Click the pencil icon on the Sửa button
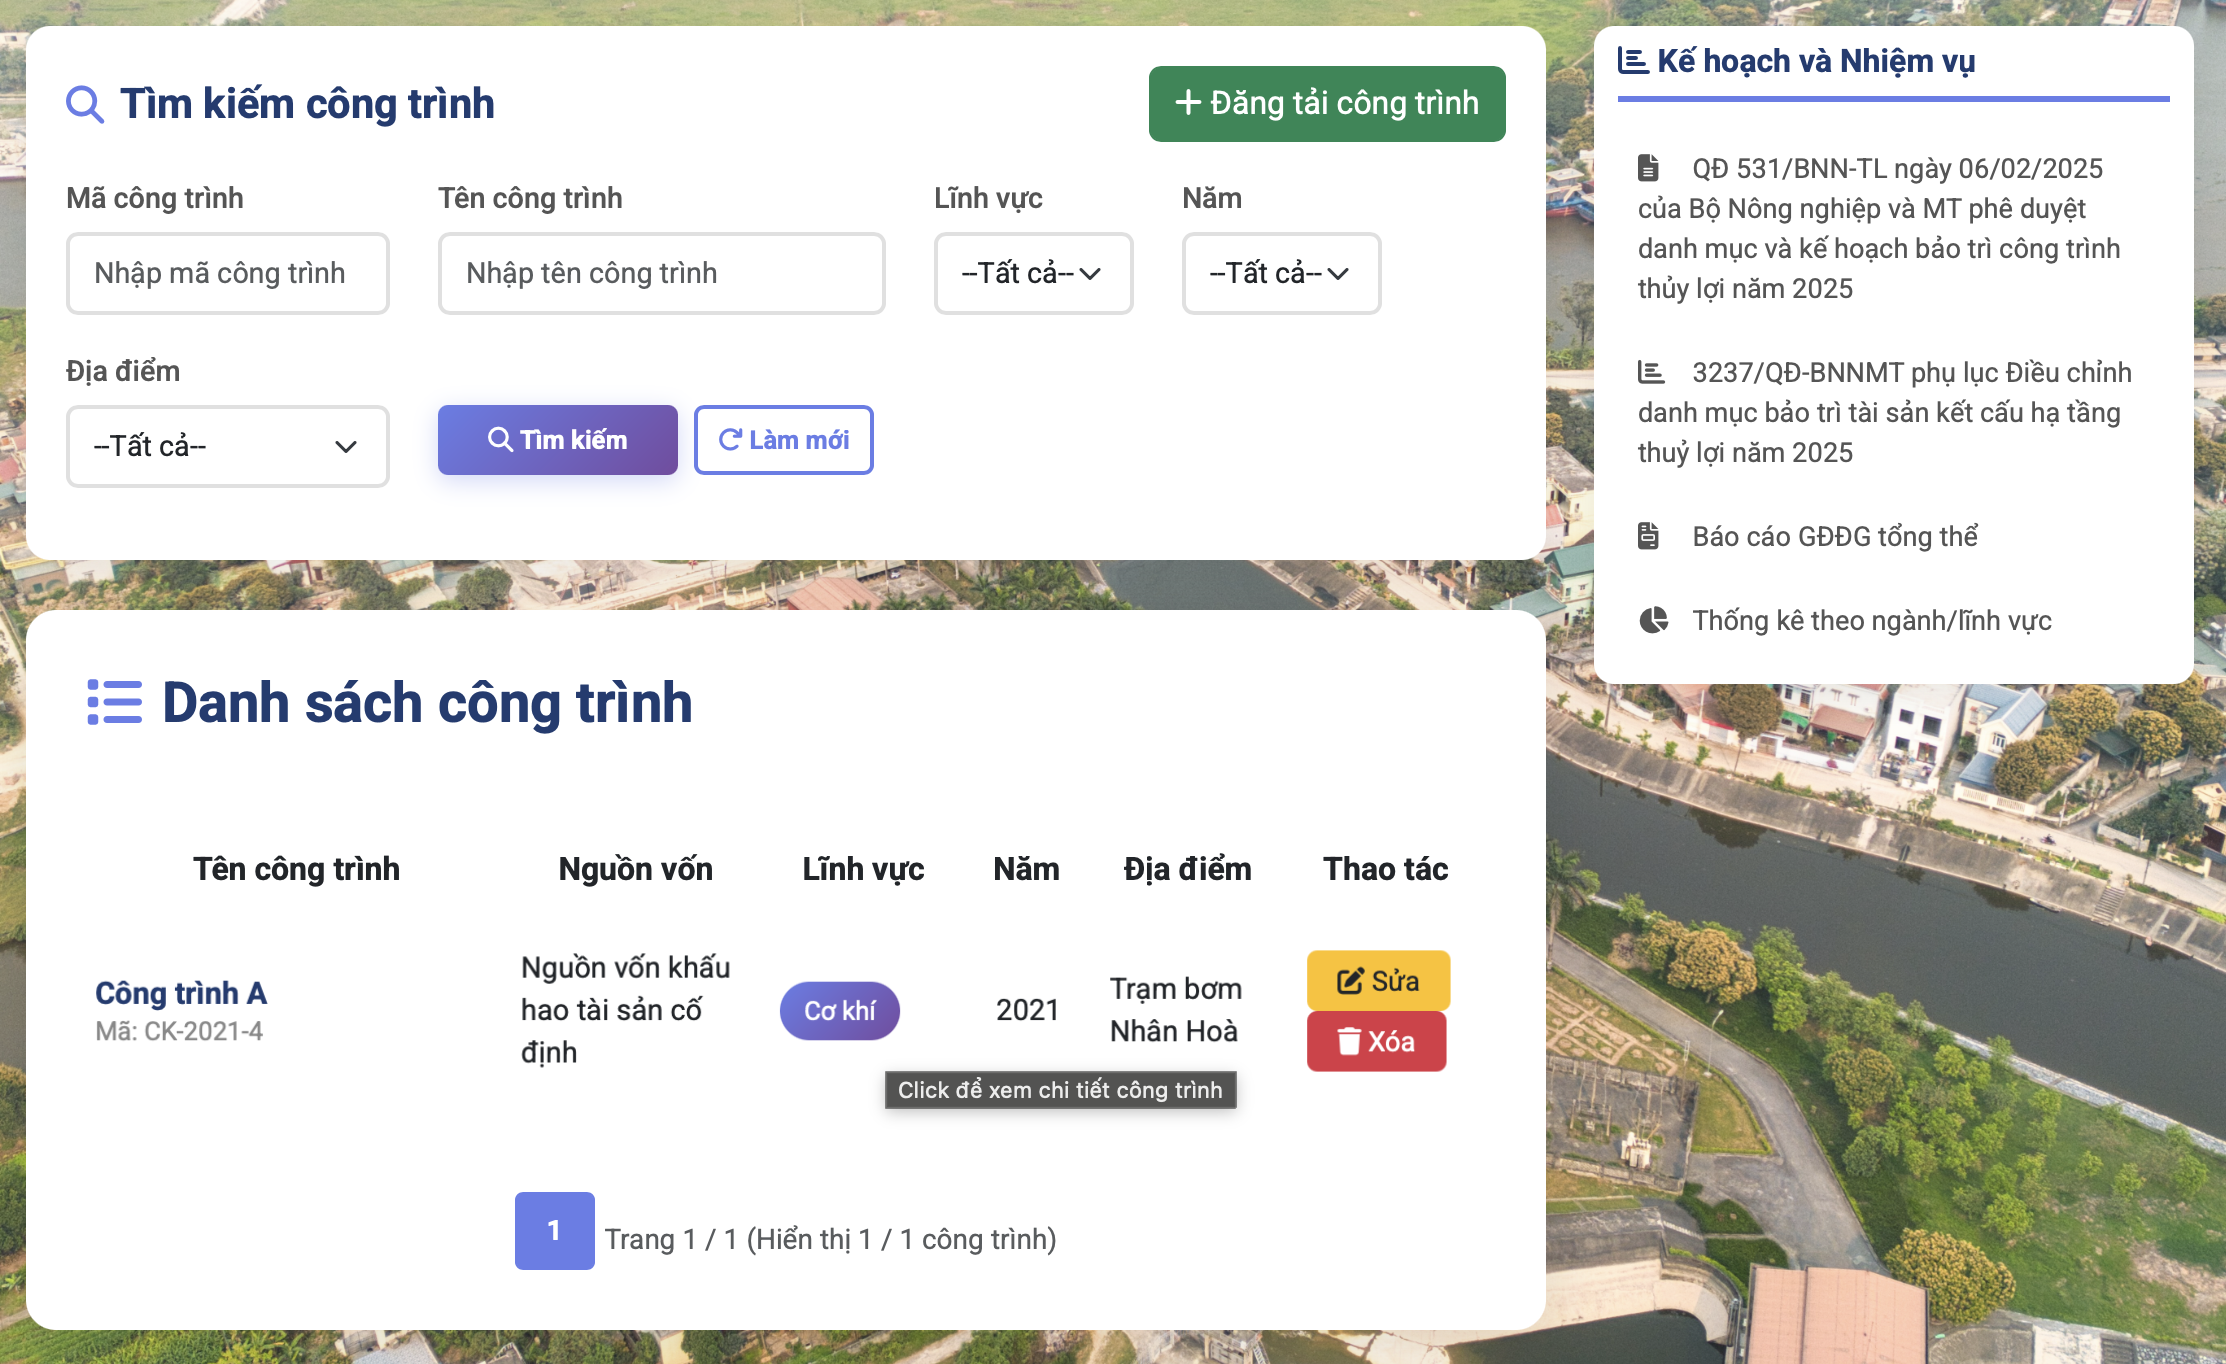Image resolution: width=2226 pixels, height=1364 pixels. point(1349,980)
